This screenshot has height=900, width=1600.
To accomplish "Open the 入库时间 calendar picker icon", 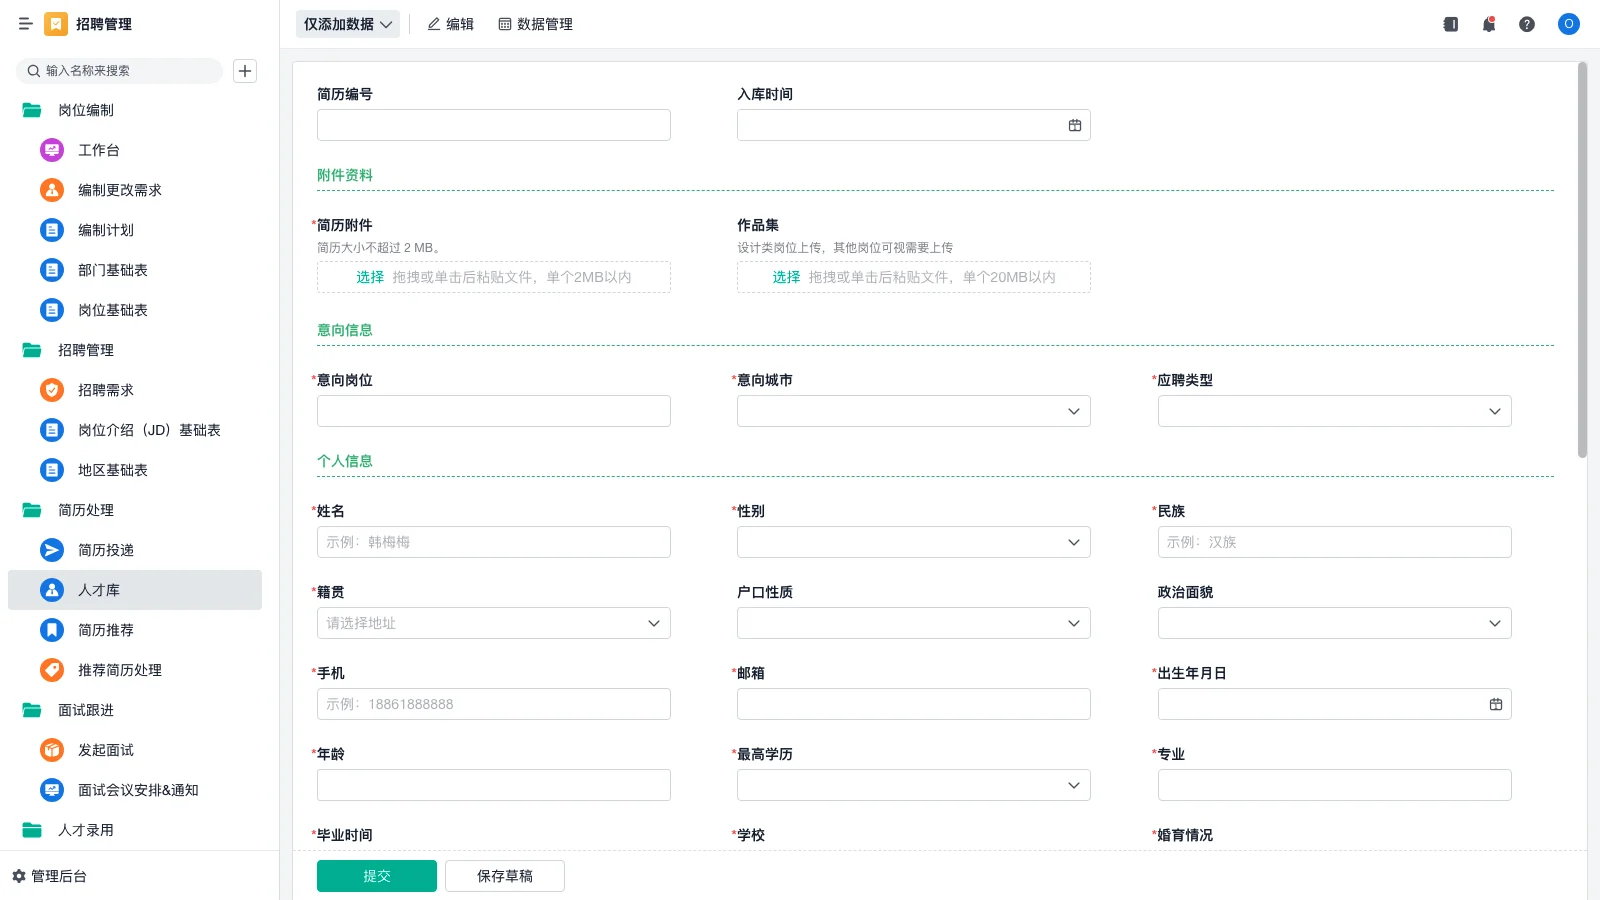I will coord(1074,124).
